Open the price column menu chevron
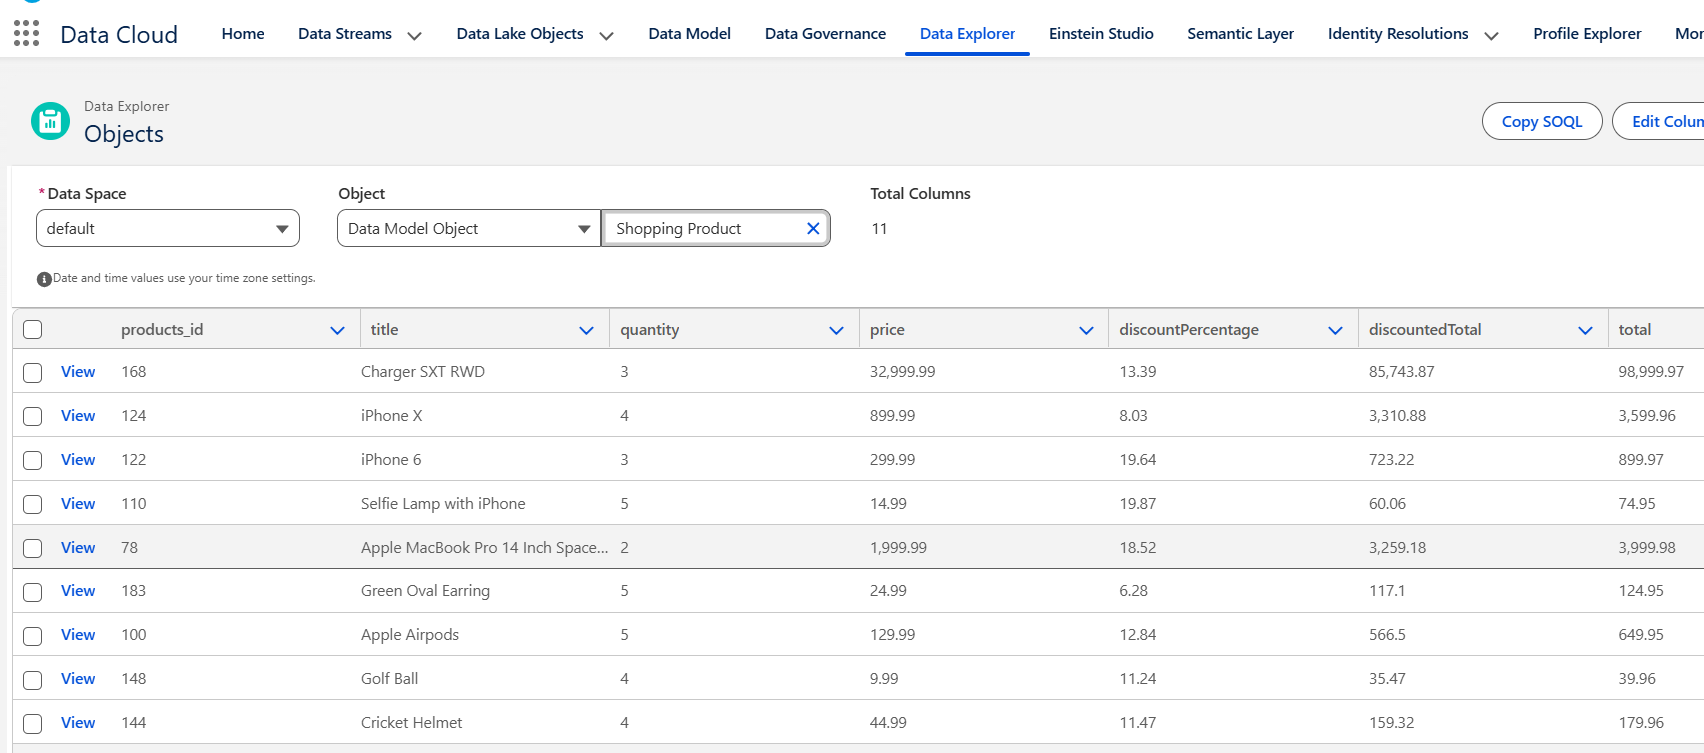 pyautogui.click(x=1086, y=331)
